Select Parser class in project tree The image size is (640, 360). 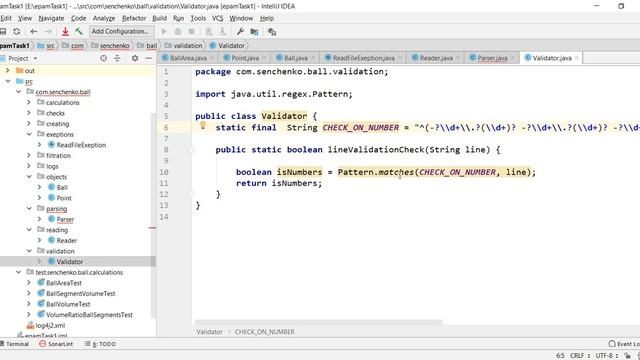65,219
